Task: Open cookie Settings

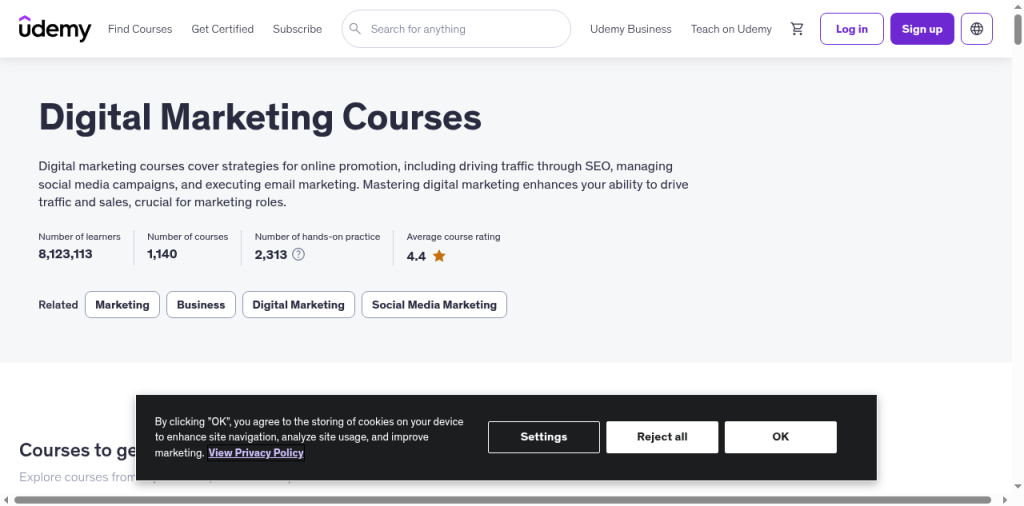Action: click(x=543, y=437)
